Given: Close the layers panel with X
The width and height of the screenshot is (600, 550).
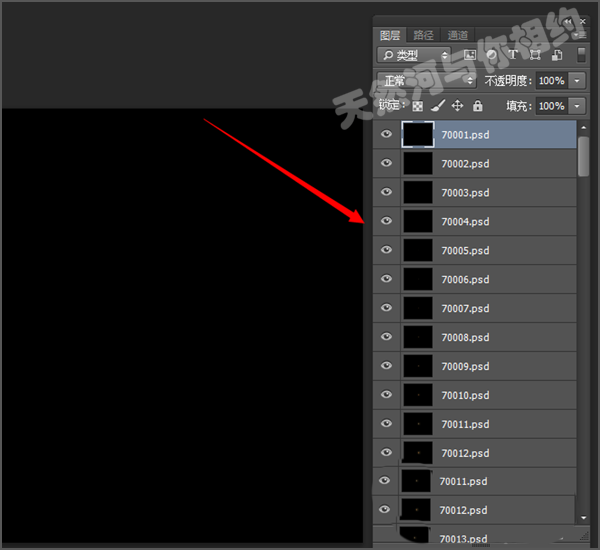Looking at the screenshot, I should pos(583,22).
